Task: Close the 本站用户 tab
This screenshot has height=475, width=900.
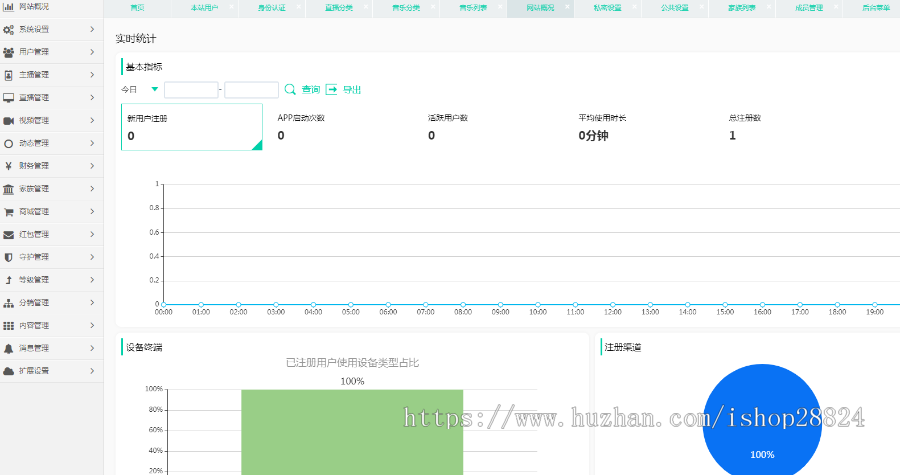Action: pyautogui.click(x=231, y=8)
